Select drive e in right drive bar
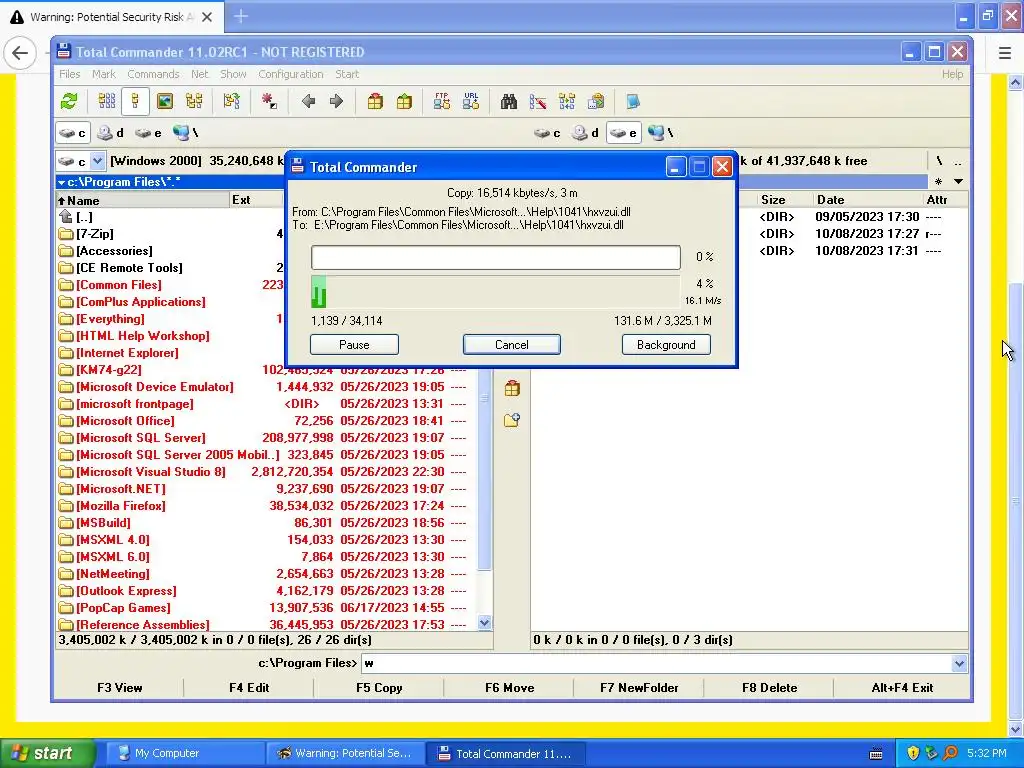The width and height of the screenshot is (1024, 768). coord(623,133)
